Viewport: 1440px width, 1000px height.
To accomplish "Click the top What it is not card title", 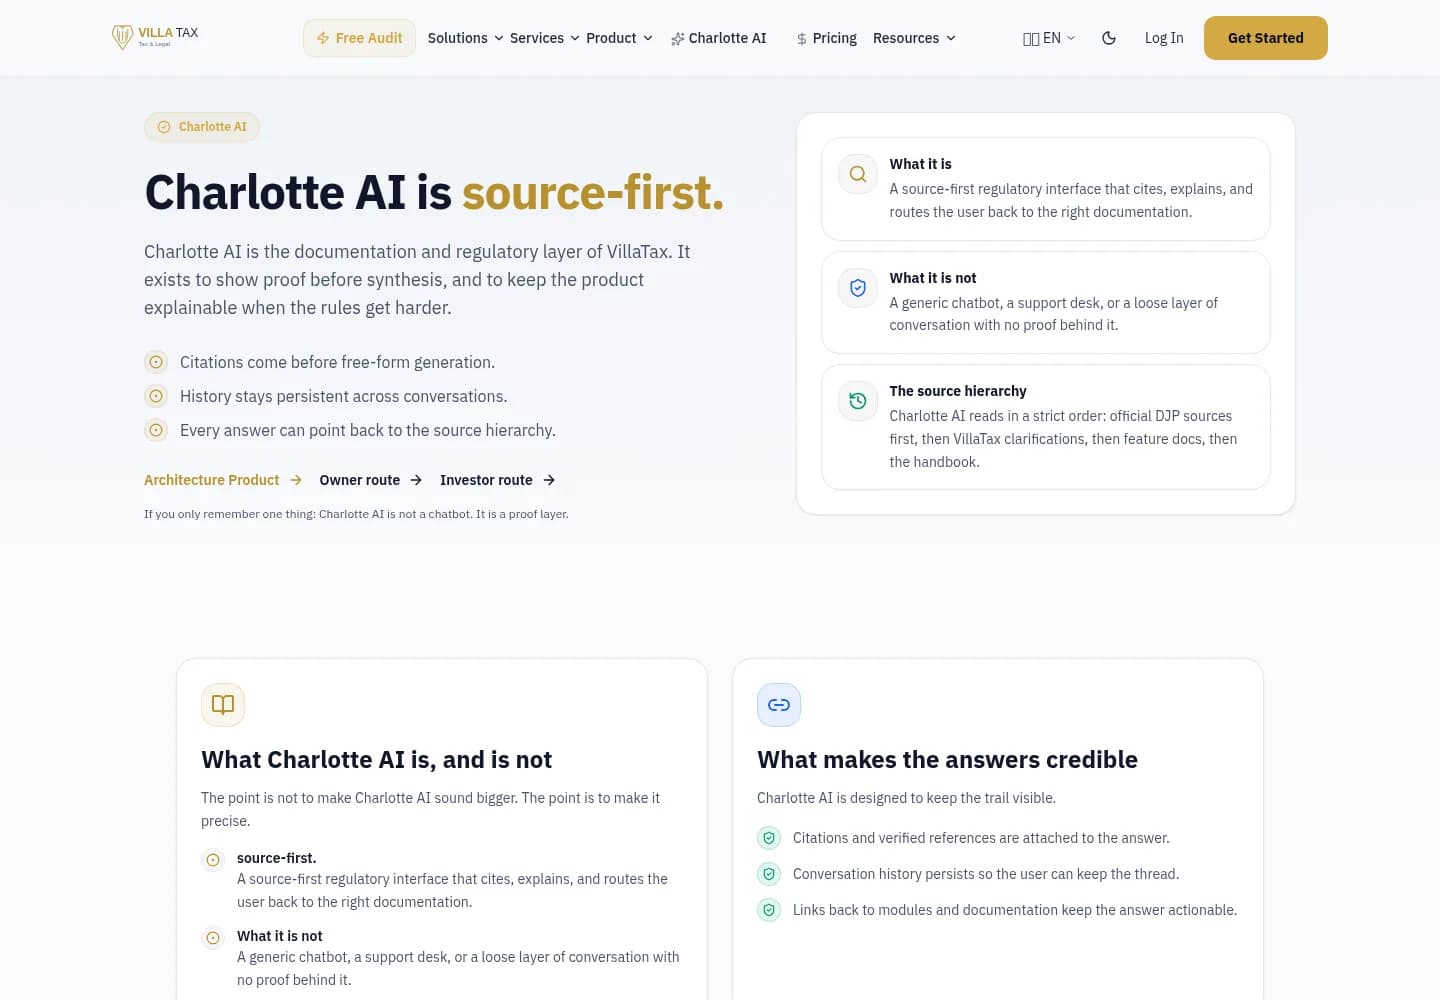I will pos(933,278).
